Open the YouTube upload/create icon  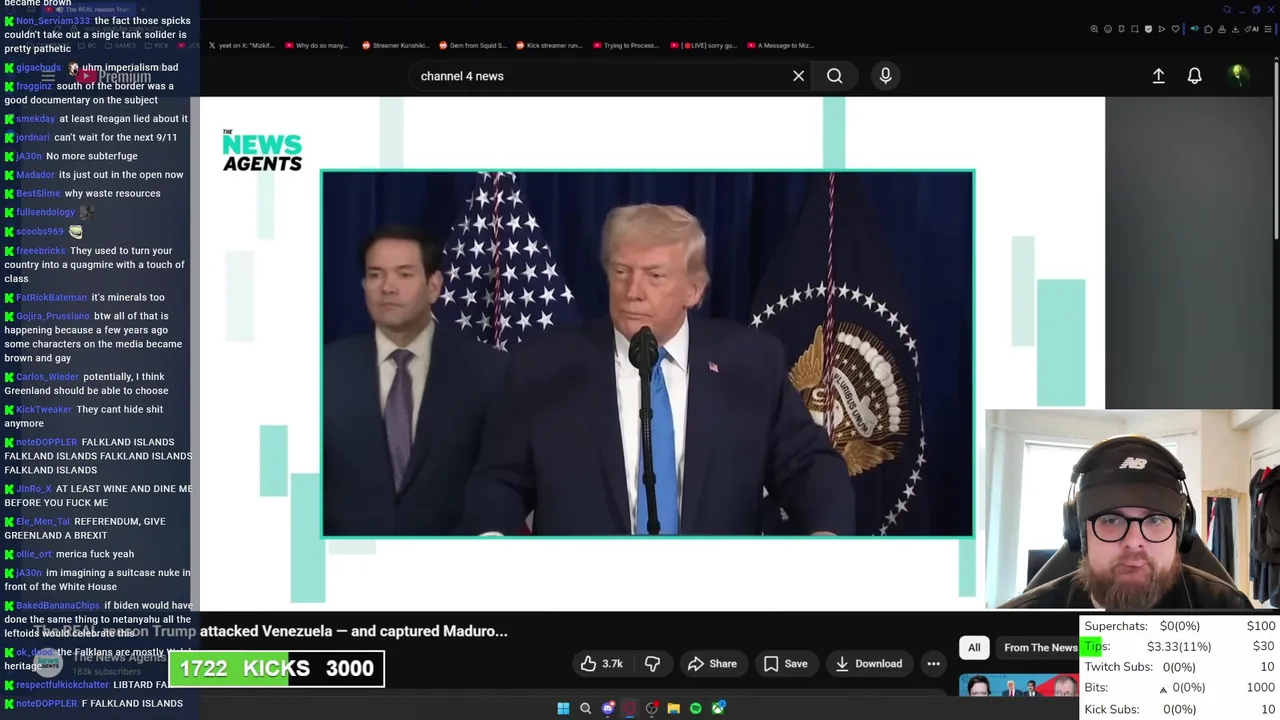click(x=1158, y=76)
